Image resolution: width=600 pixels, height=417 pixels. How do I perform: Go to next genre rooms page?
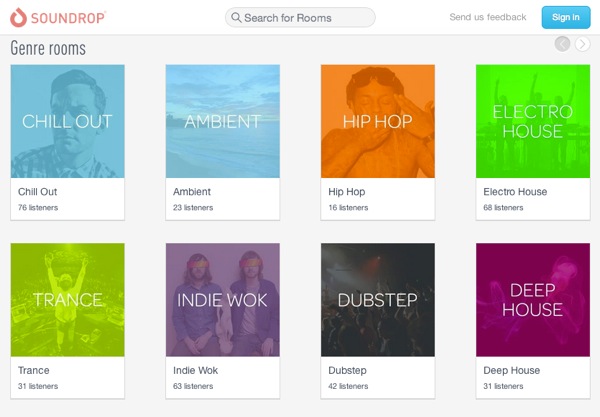[x=582, y=44]
